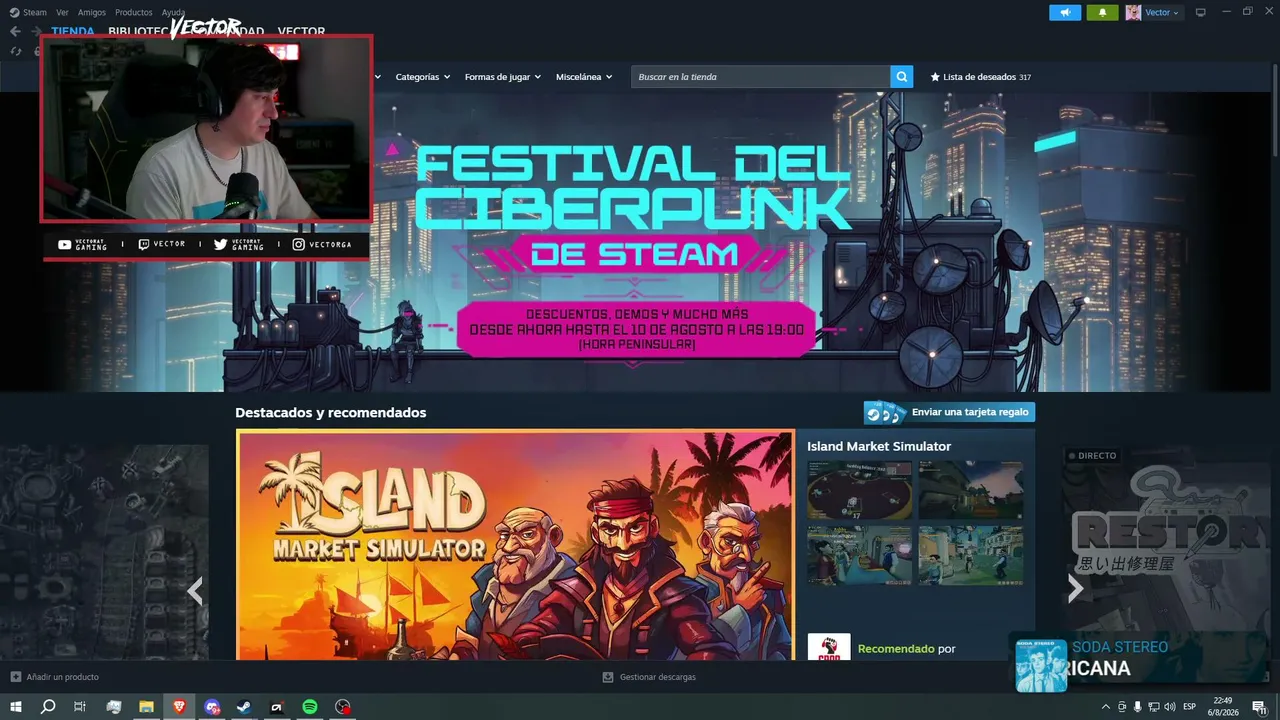Viewport: 1280px width, 720px height.
Task: Open the Ver menu
Action: coord(62,12)
